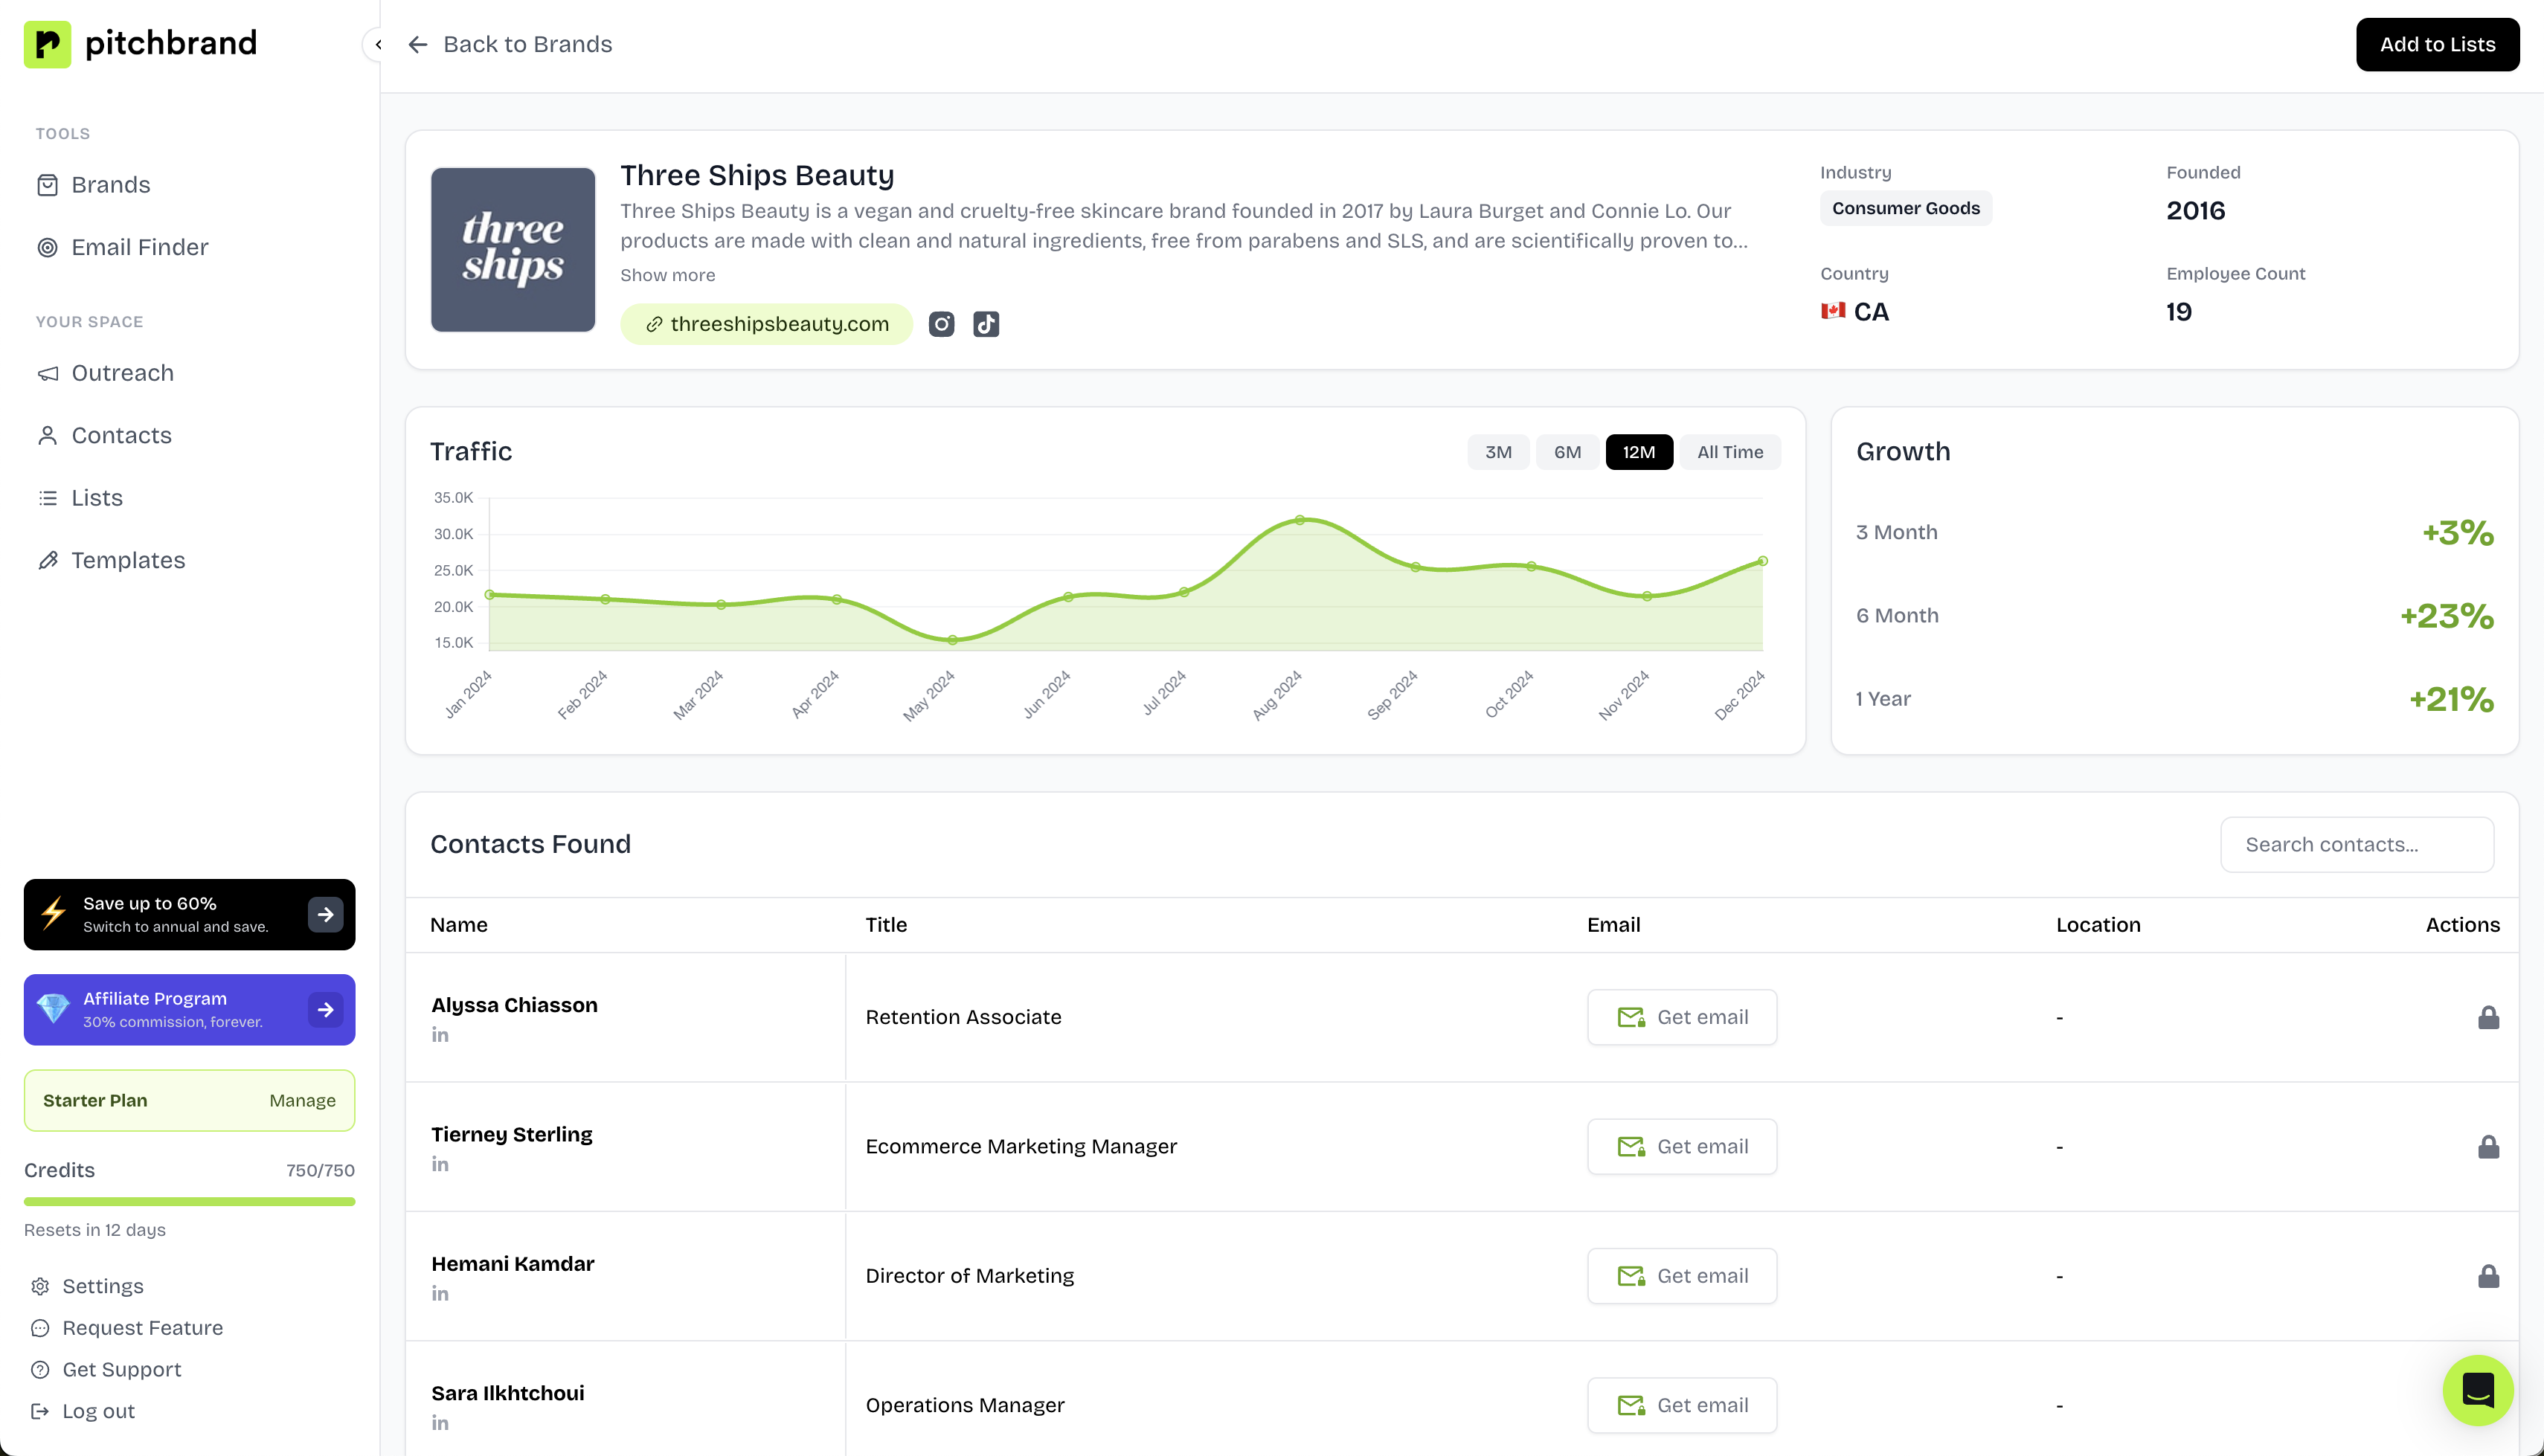Image resolution: width=2544 pixels, height=1456 pixels.
Task: Click Hemani Kamdar's LinkedIn icon
Action: (x=440, y=1294)
